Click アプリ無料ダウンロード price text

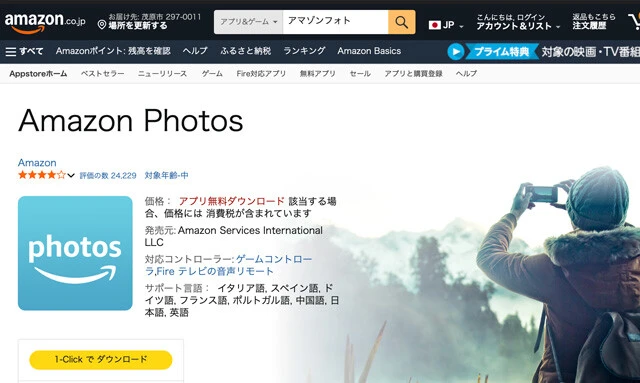coord(231,201)
